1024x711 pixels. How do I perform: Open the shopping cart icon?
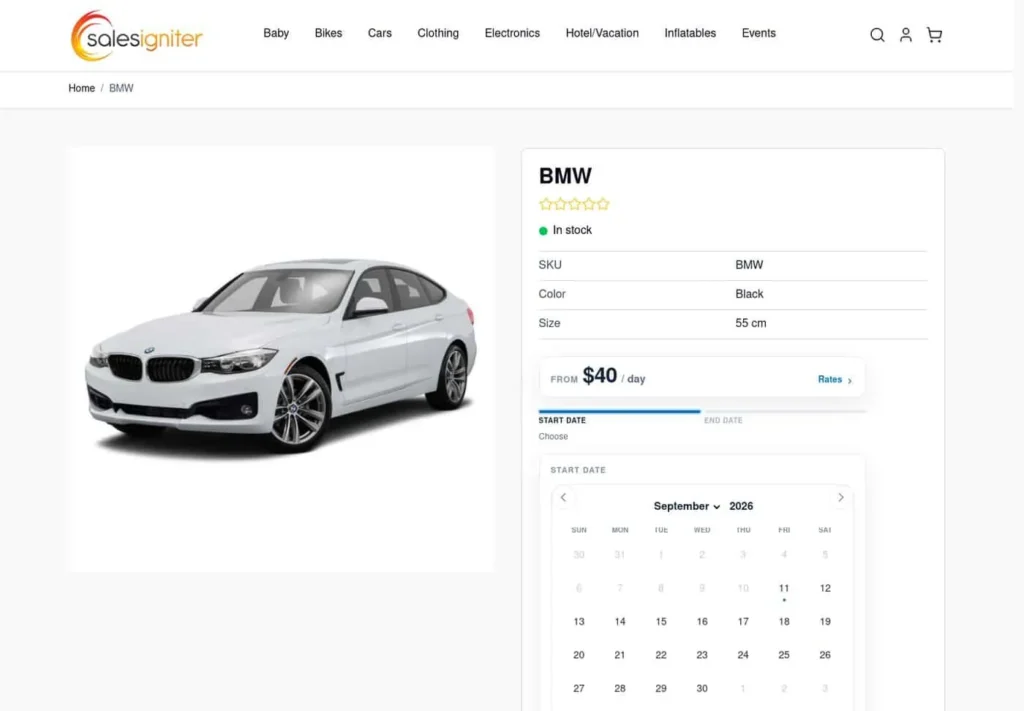tap(934, 35)
